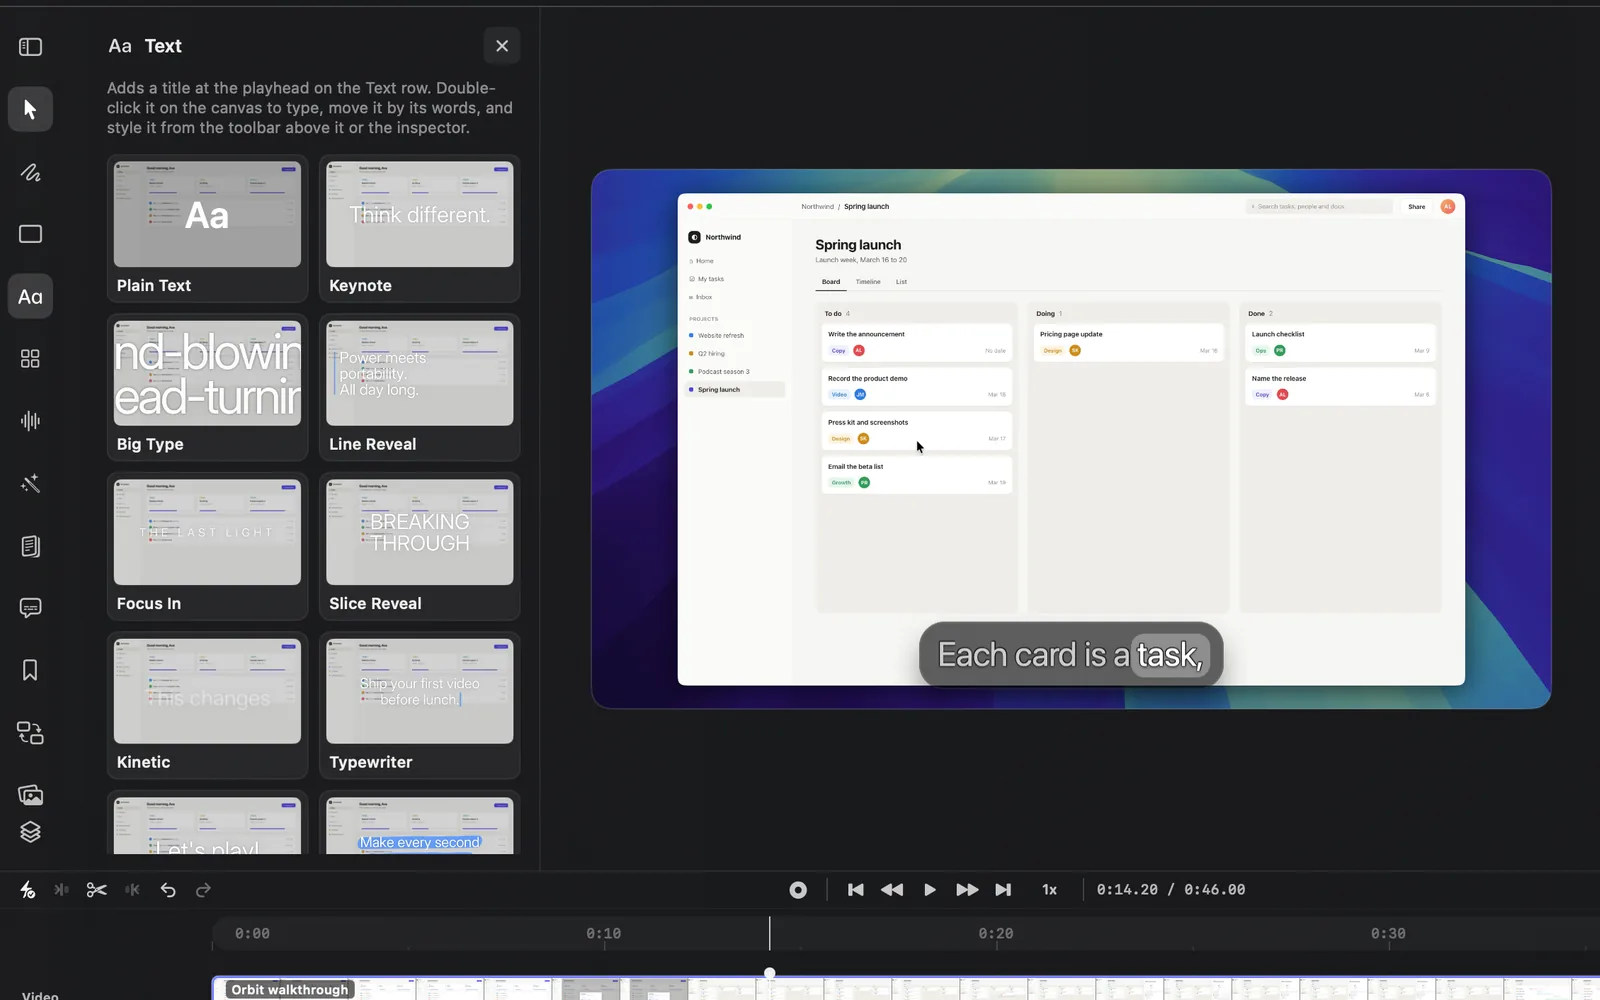1600x1000 pixels.
Task: Click the trim-end icon right of scissors
Action: click(x=132, y=890)
